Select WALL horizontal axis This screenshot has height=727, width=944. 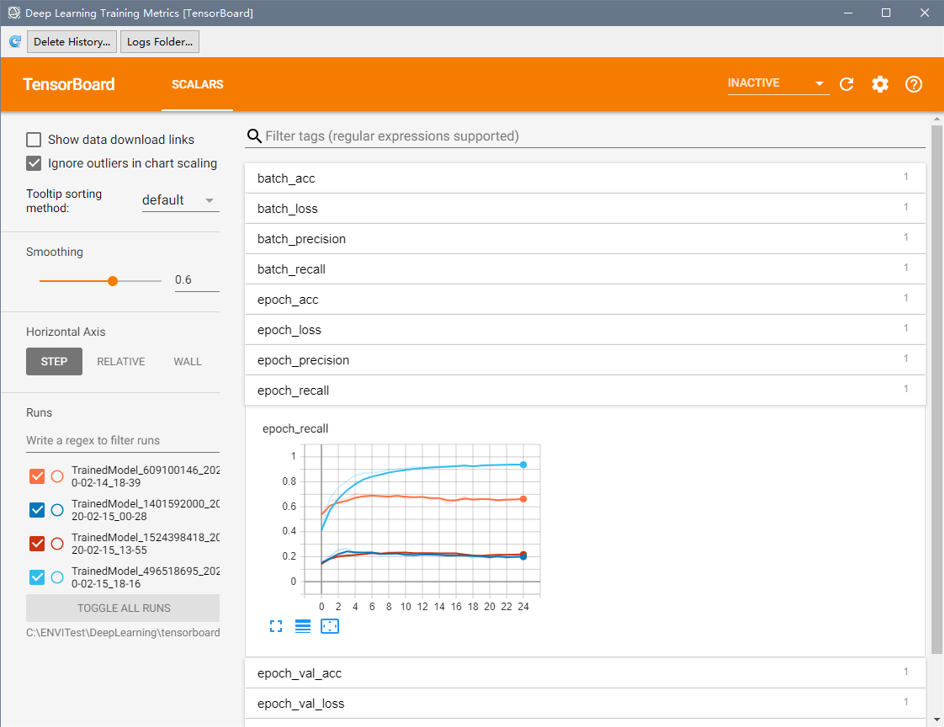[187, 361]
